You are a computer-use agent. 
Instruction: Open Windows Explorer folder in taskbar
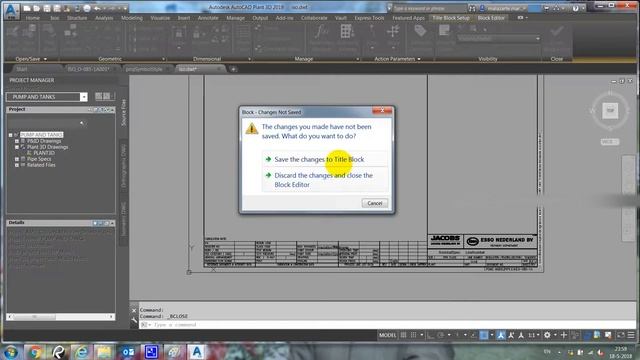pyautogui.click(x=104, y=352)
